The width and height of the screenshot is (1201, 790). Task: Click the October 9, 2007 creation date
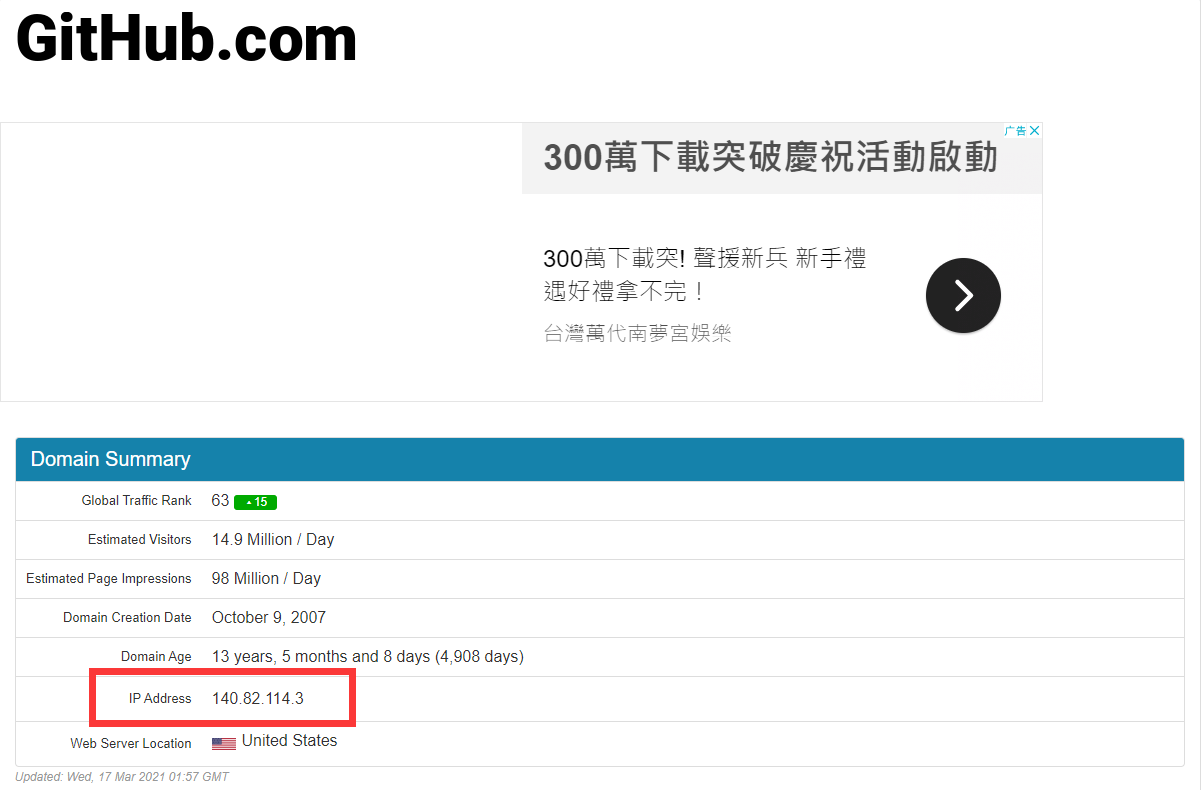(x=268, y=617)
